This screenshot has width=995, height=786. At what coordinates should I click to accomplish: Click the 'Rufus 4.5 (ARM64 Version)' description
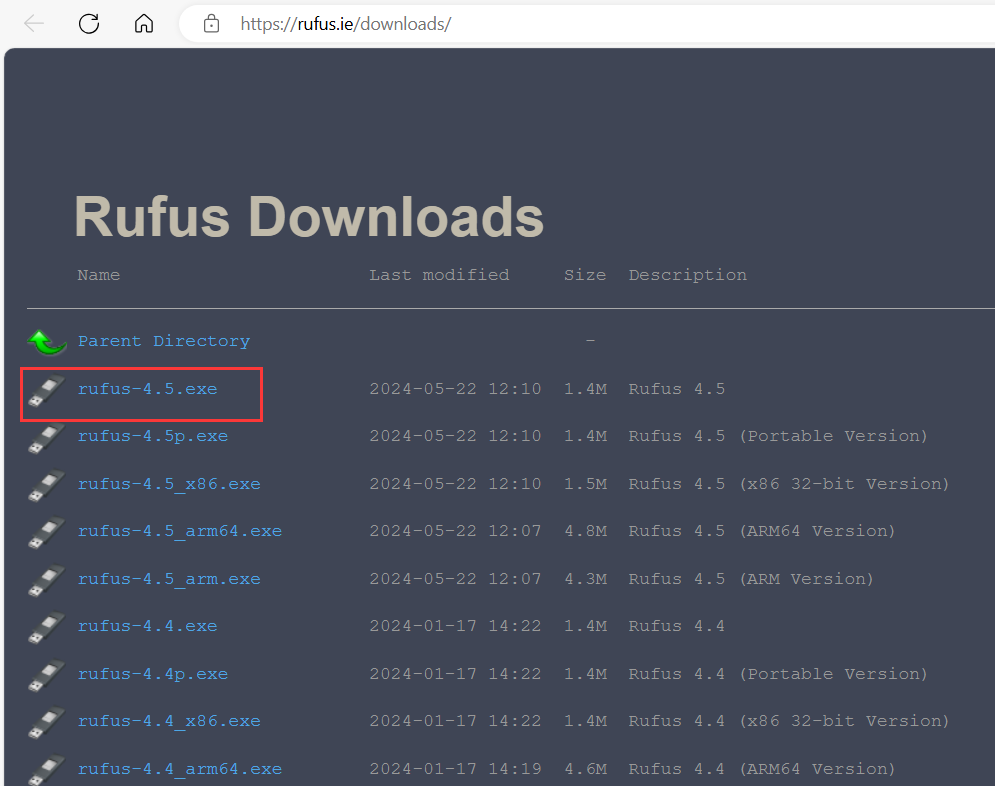point(761,531)
